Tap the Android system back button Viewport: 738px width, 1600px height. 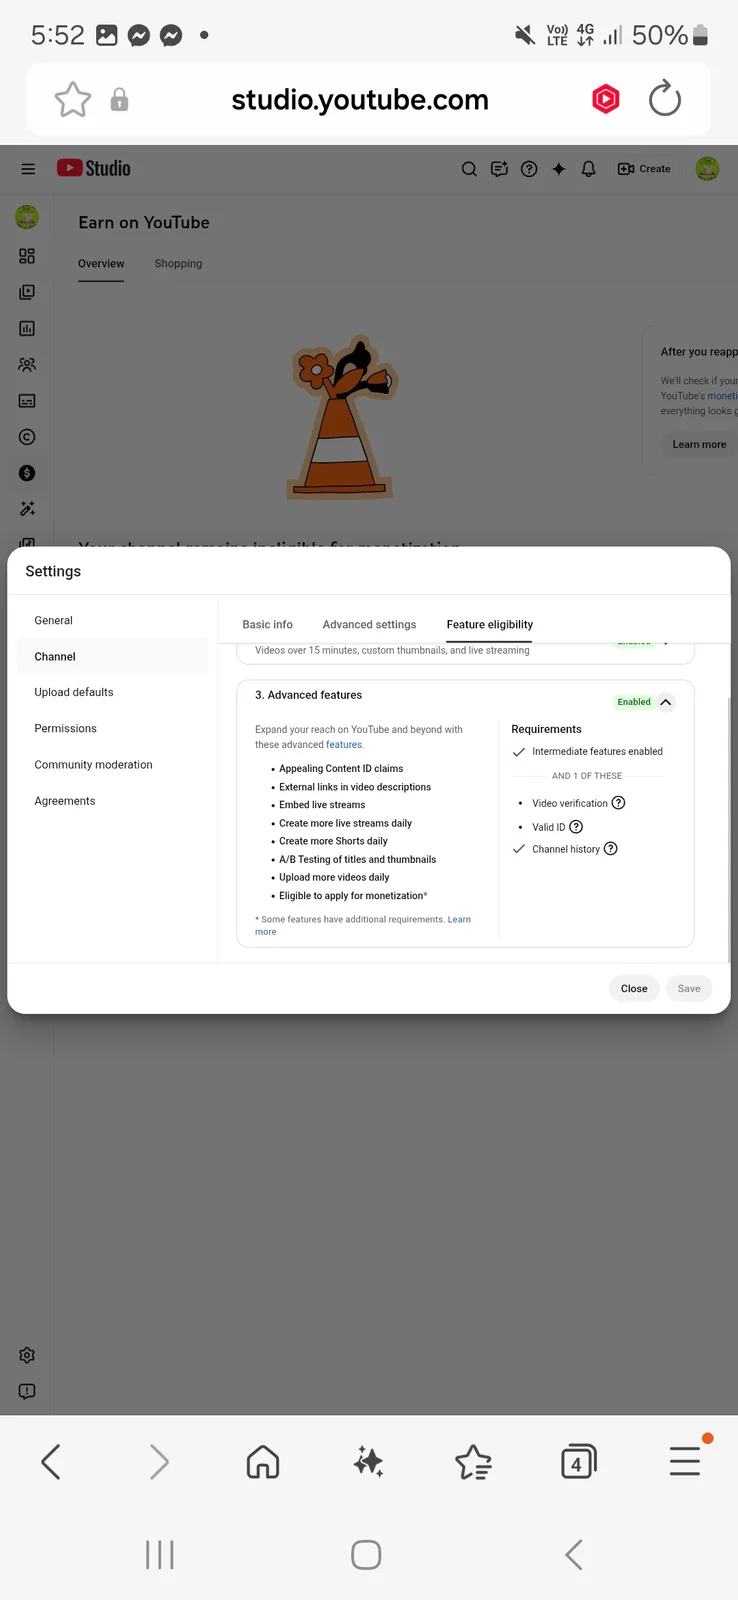[574, 1555]
